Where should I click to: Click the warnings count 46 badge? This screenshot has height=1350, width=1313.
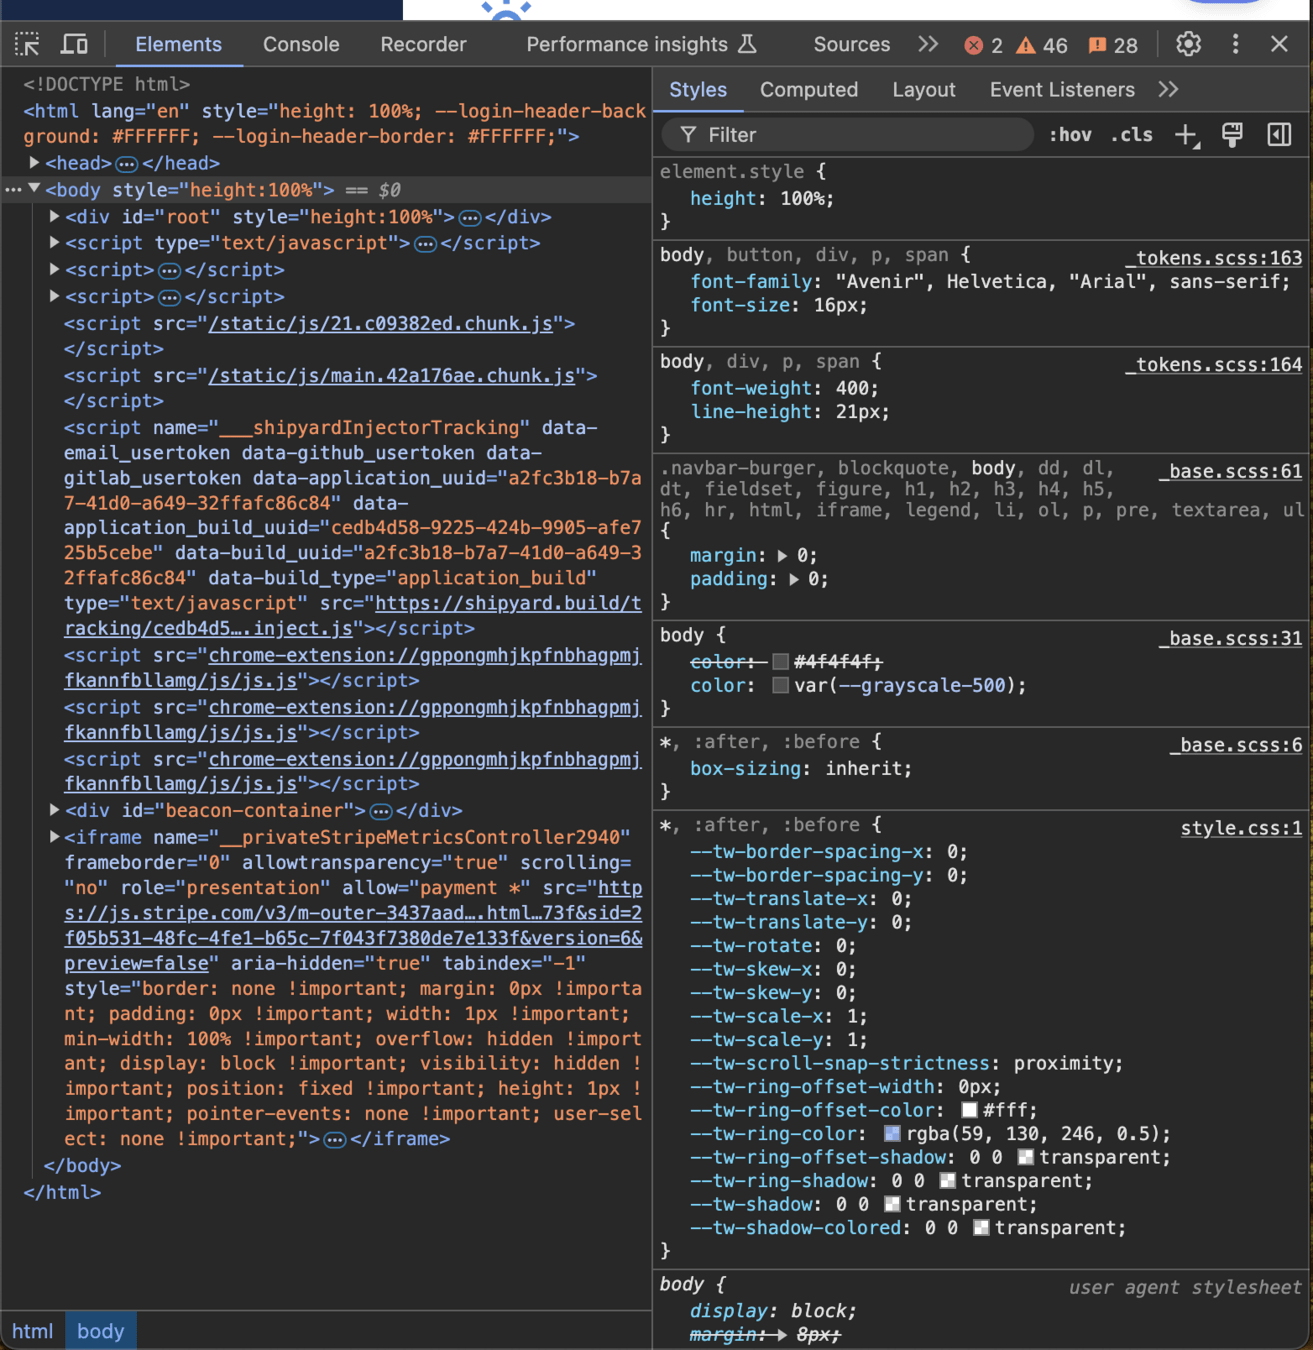[x=1042, y=45]
